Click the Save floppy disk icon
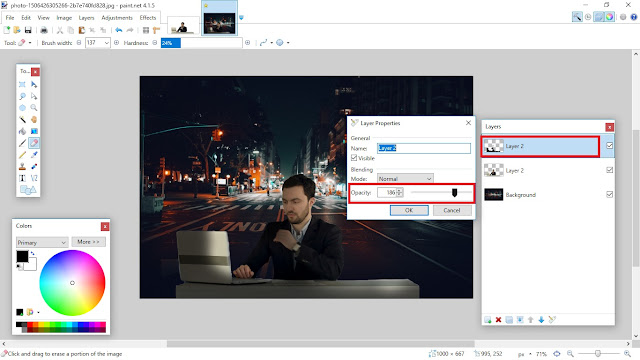Image resolution: width=640 pixels, height=360 pixels. pyautogui.click(x=28, y=30)
